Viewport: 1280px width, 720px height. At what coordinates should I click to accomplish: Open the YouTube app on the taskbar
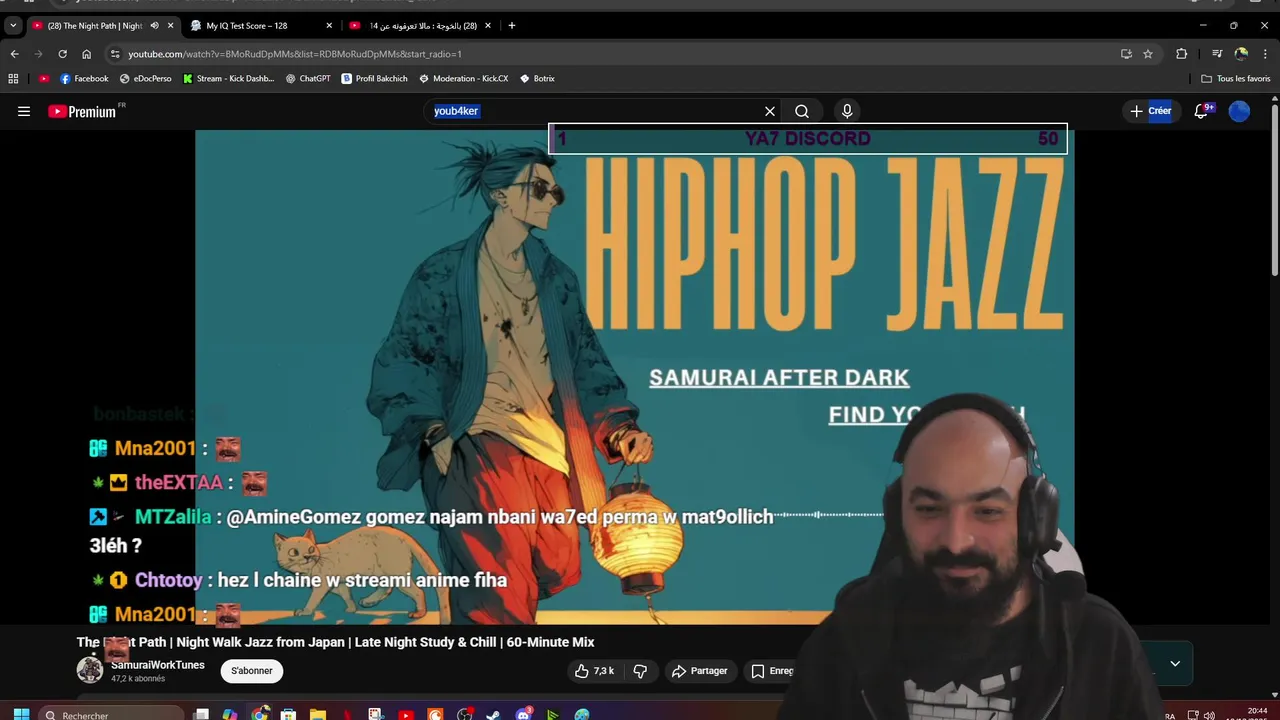click(406, 714)
